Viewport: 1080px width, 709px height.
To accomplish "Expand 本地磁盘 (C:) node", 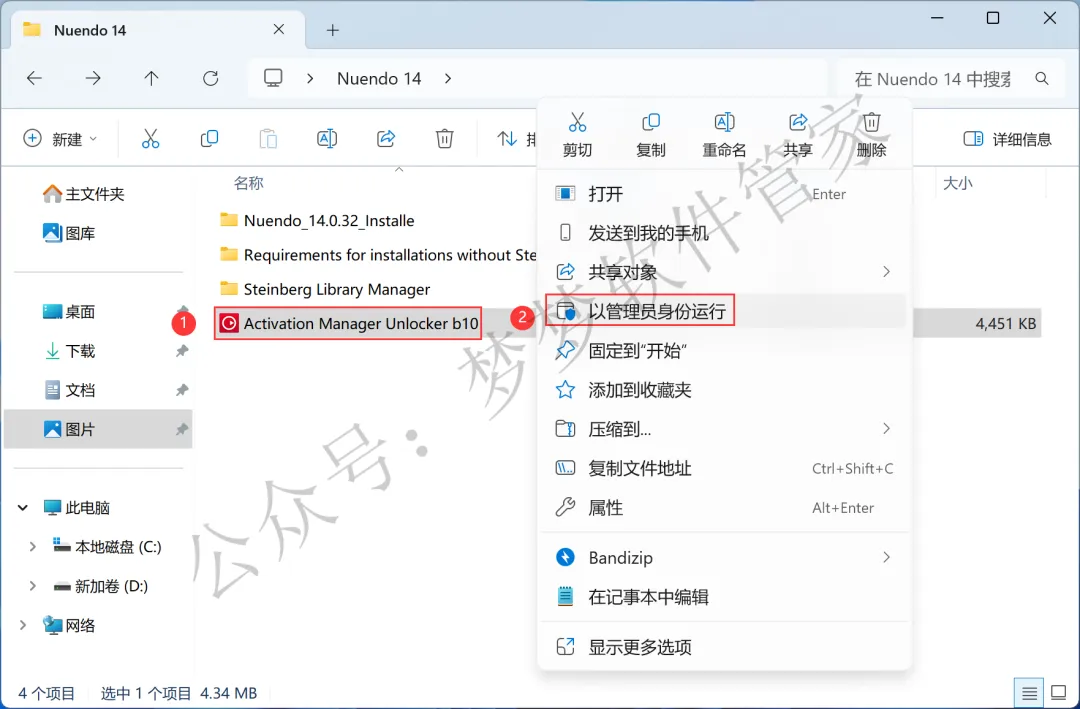I will tap(32, 546).
